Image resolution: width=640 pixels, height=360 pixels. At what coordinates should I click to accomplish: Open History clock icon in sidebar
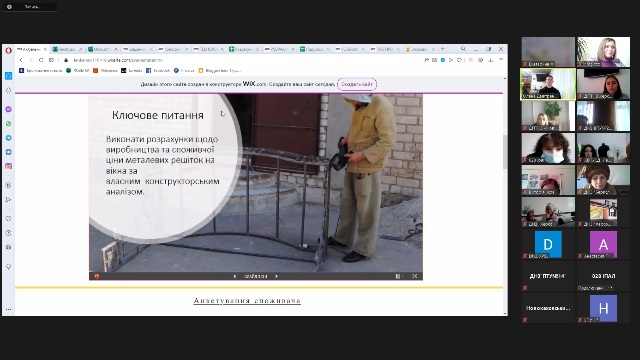coord(8,233)
